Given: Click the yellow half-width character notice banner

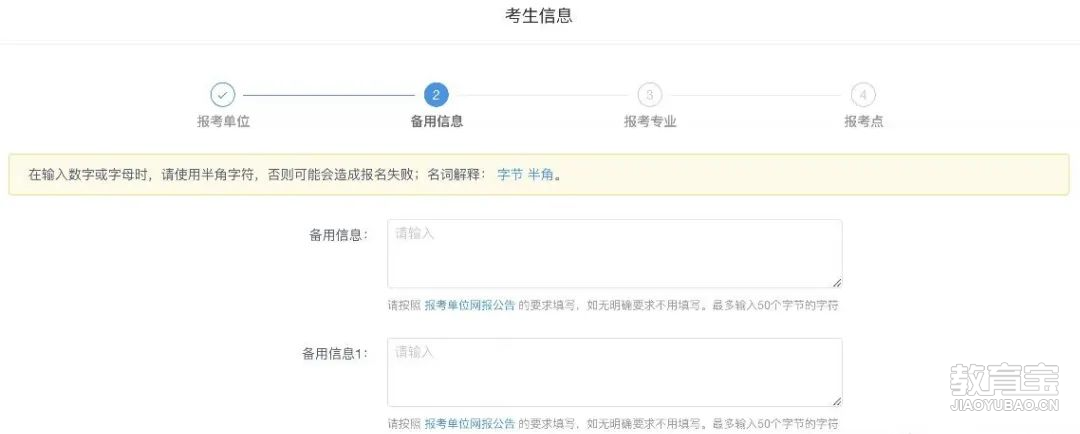Looking at the screenshot, I should pos(539,175).
